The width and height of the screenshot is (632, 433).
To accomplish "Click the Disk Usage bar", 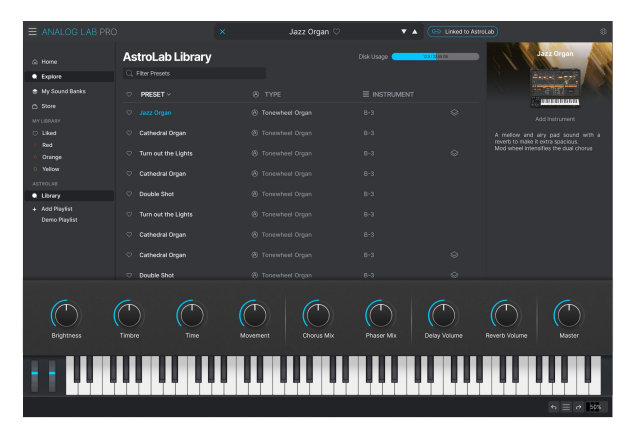I will (x=435, y=56).
